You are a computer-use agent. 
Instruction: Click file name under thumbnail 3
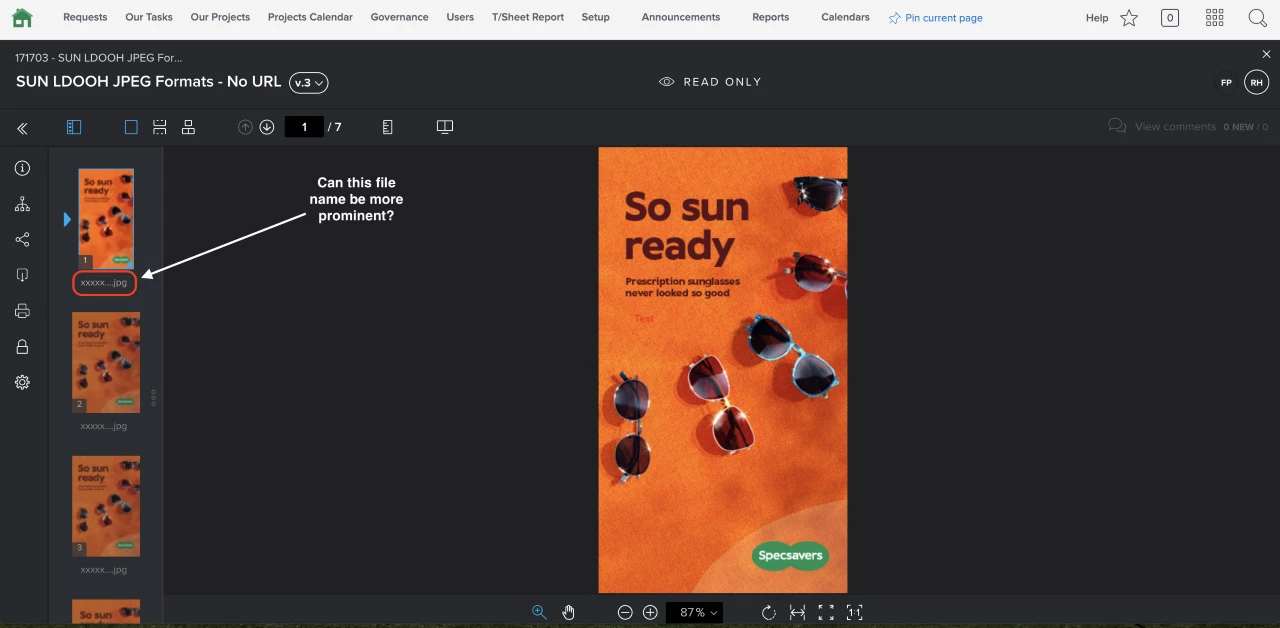coord(104,570)
